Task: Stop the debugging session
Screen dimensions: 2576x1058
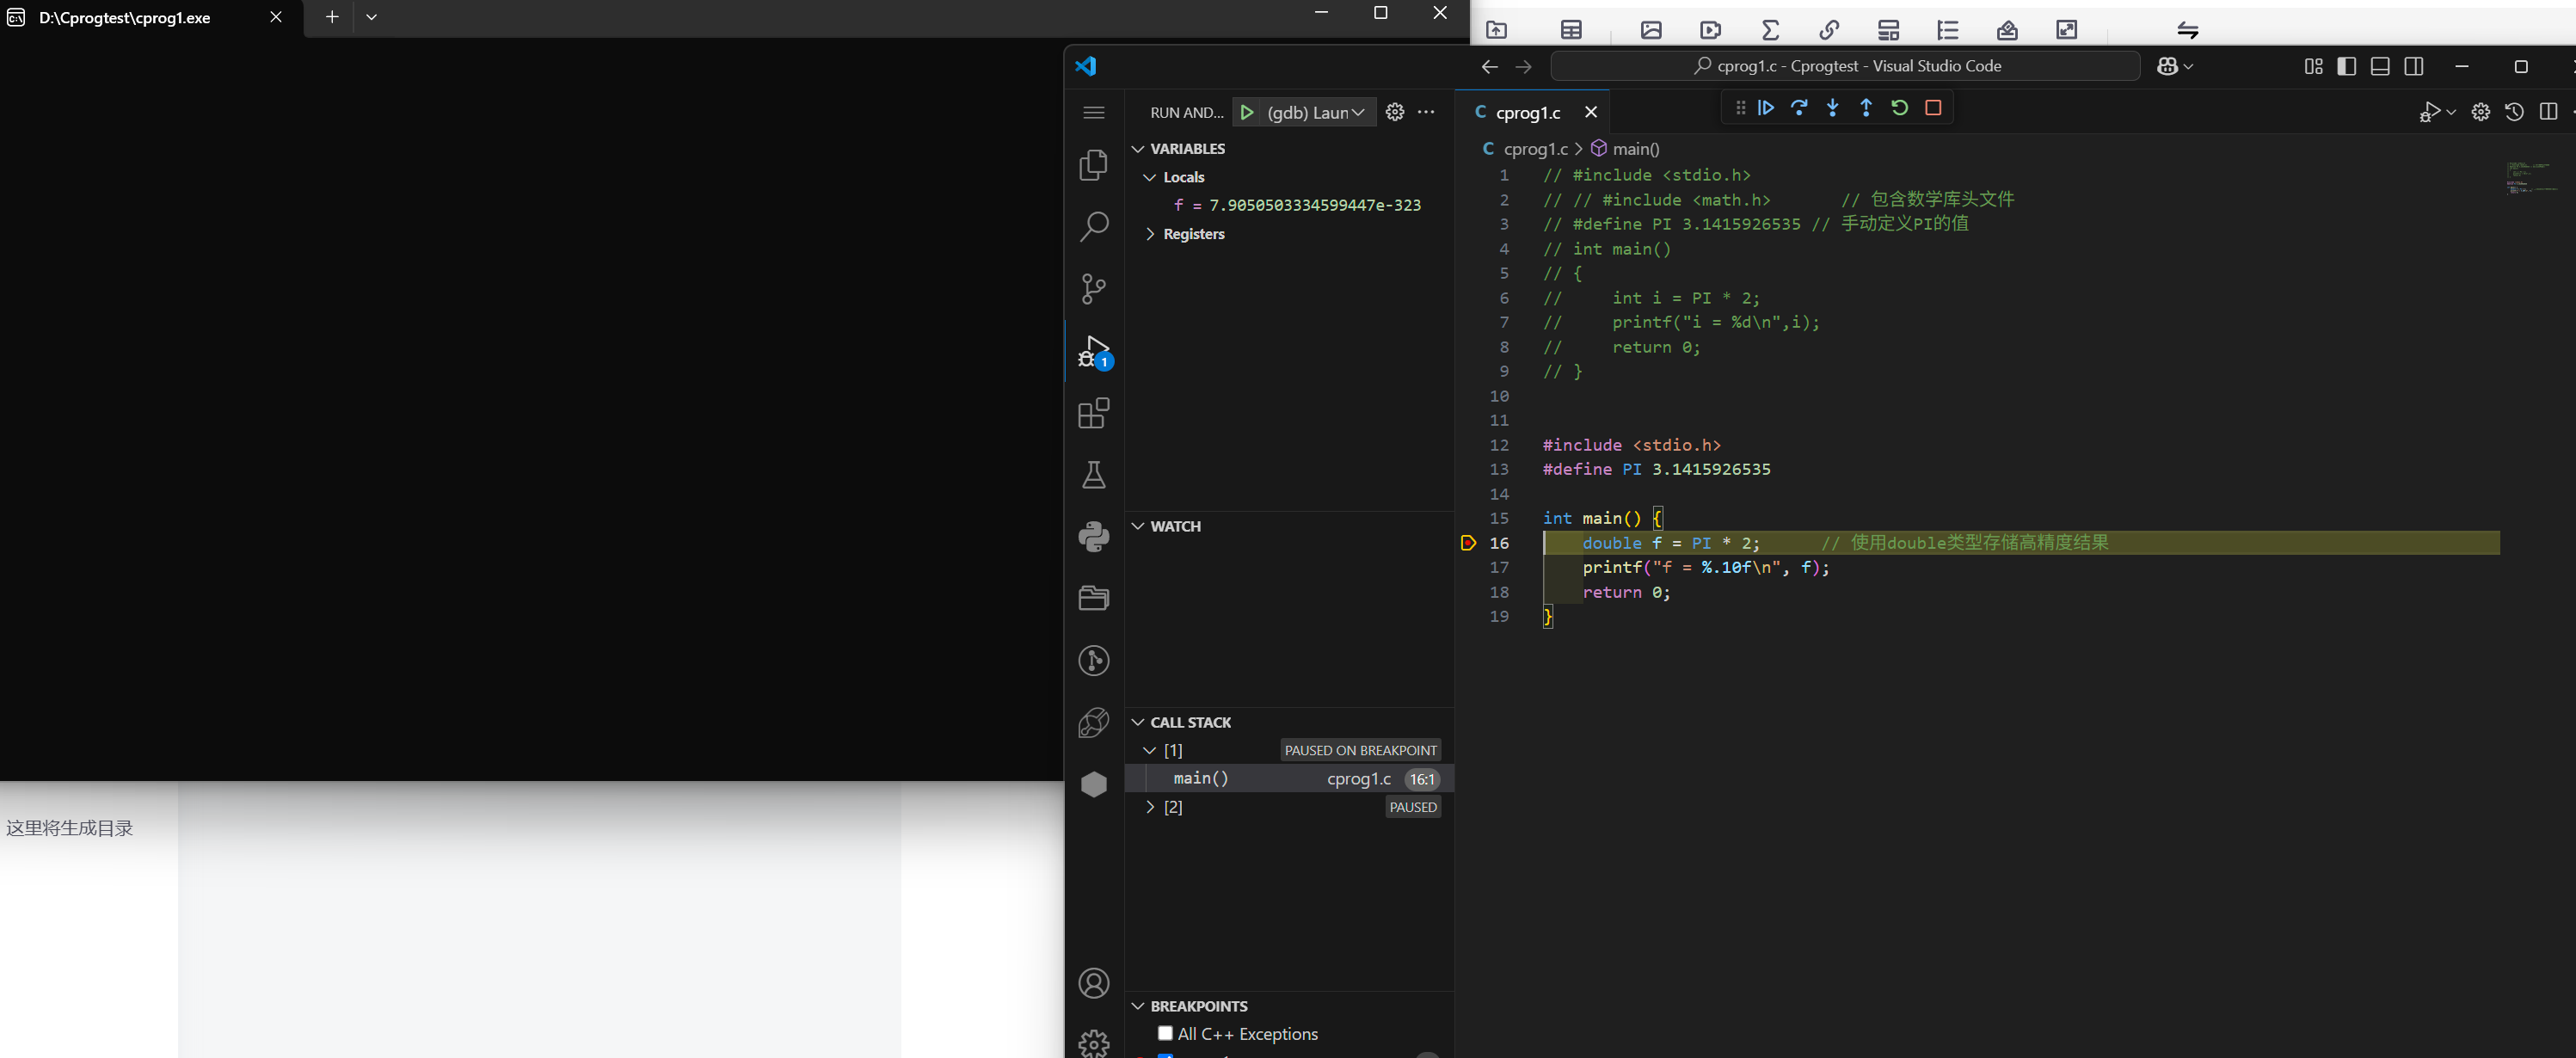Action: click(1933, 108)
